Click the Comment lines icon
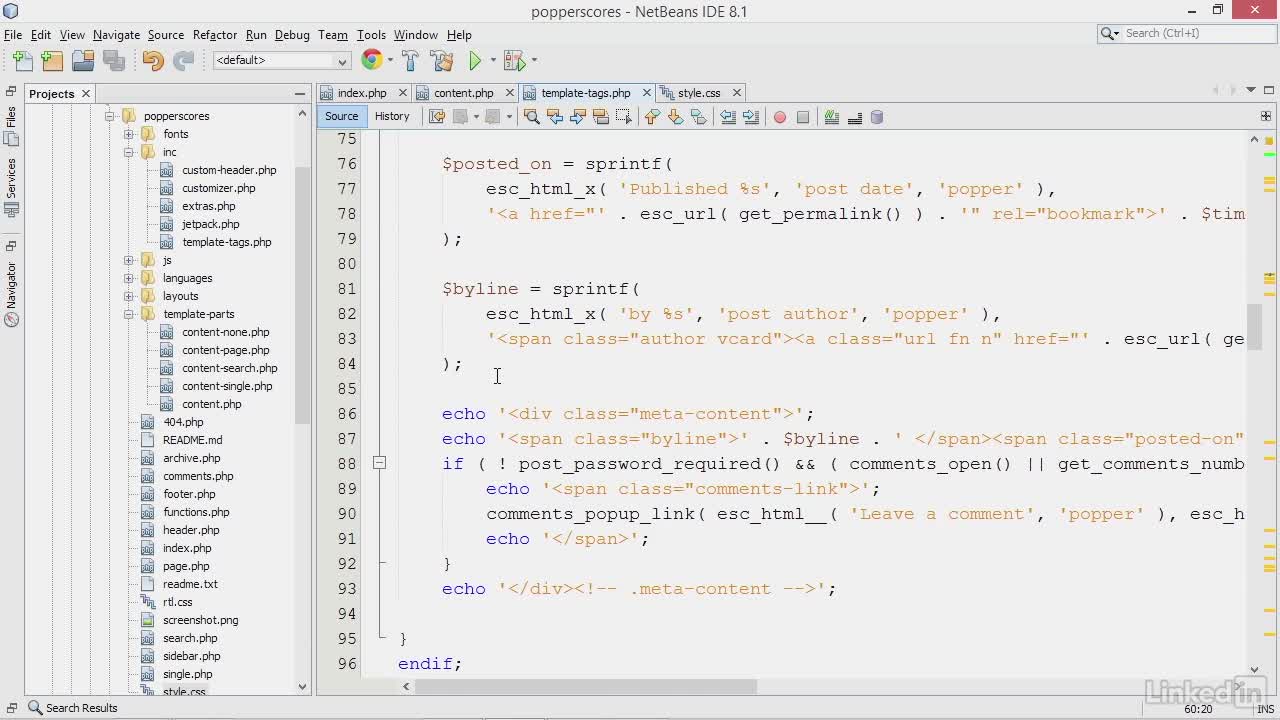This screenshot has width=1280, height=720. click(831, 117)
